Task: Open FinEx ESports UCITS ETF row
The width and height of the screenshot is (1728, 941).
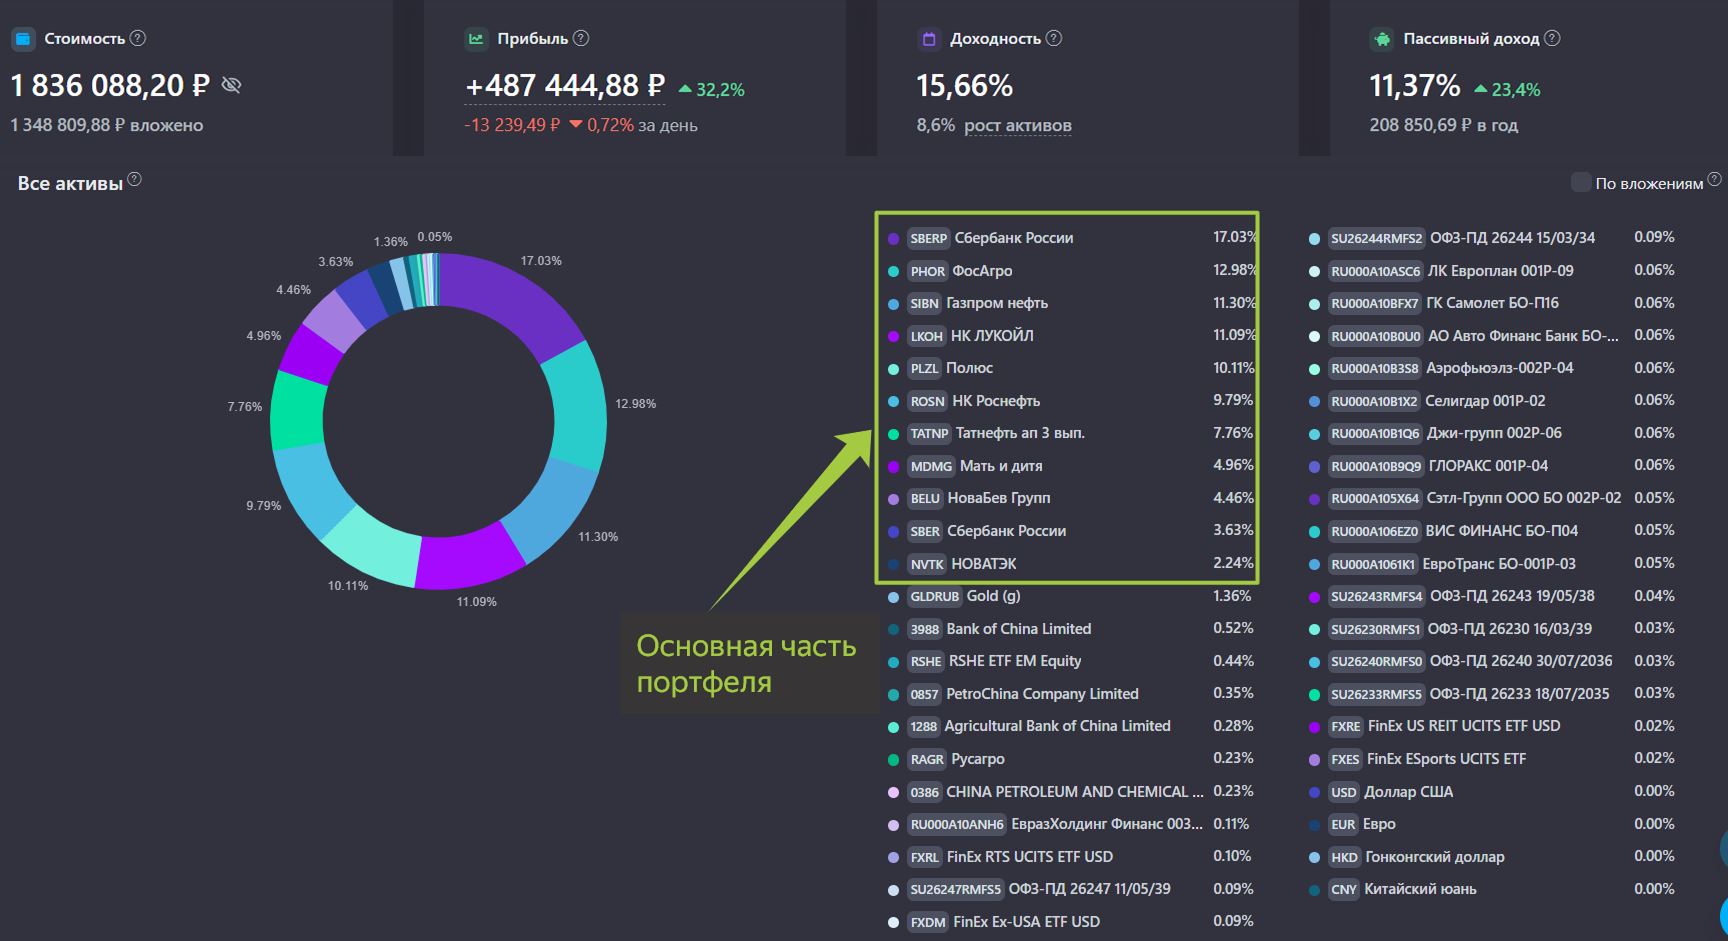Action: (x=1491, y=759)
